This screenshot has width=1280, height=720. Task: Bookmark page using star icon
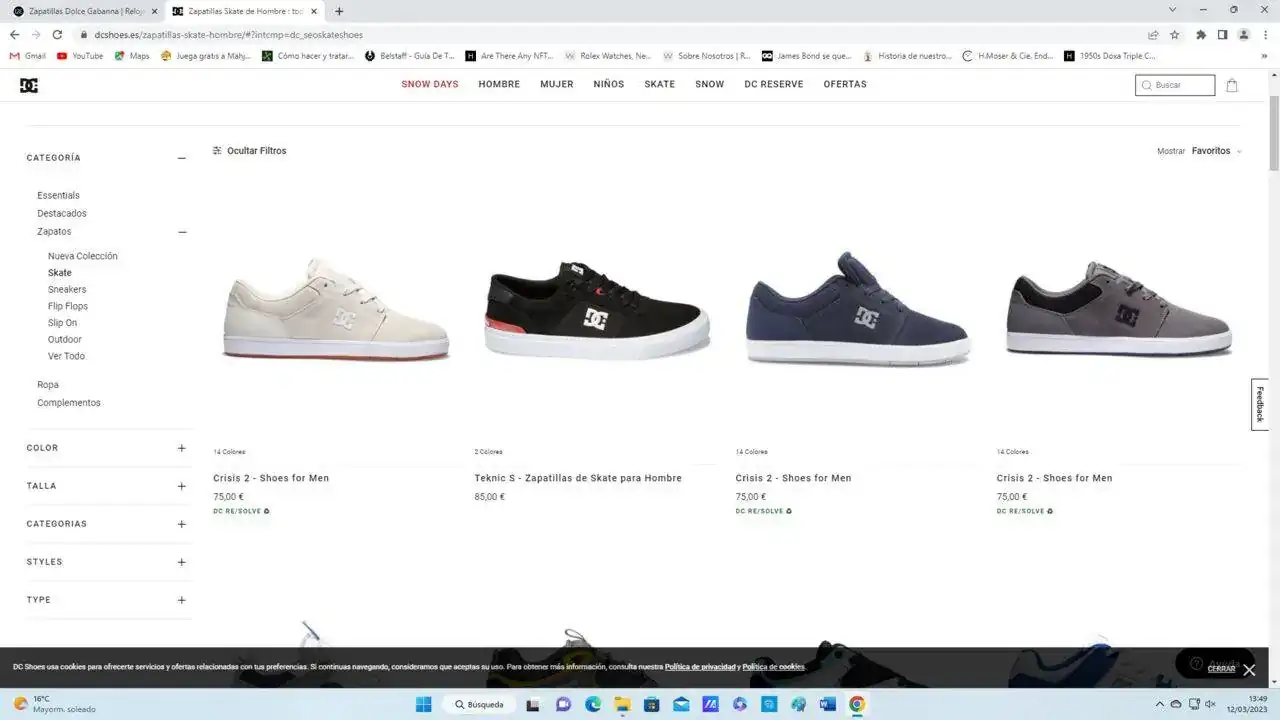(x=1175, y=35)
